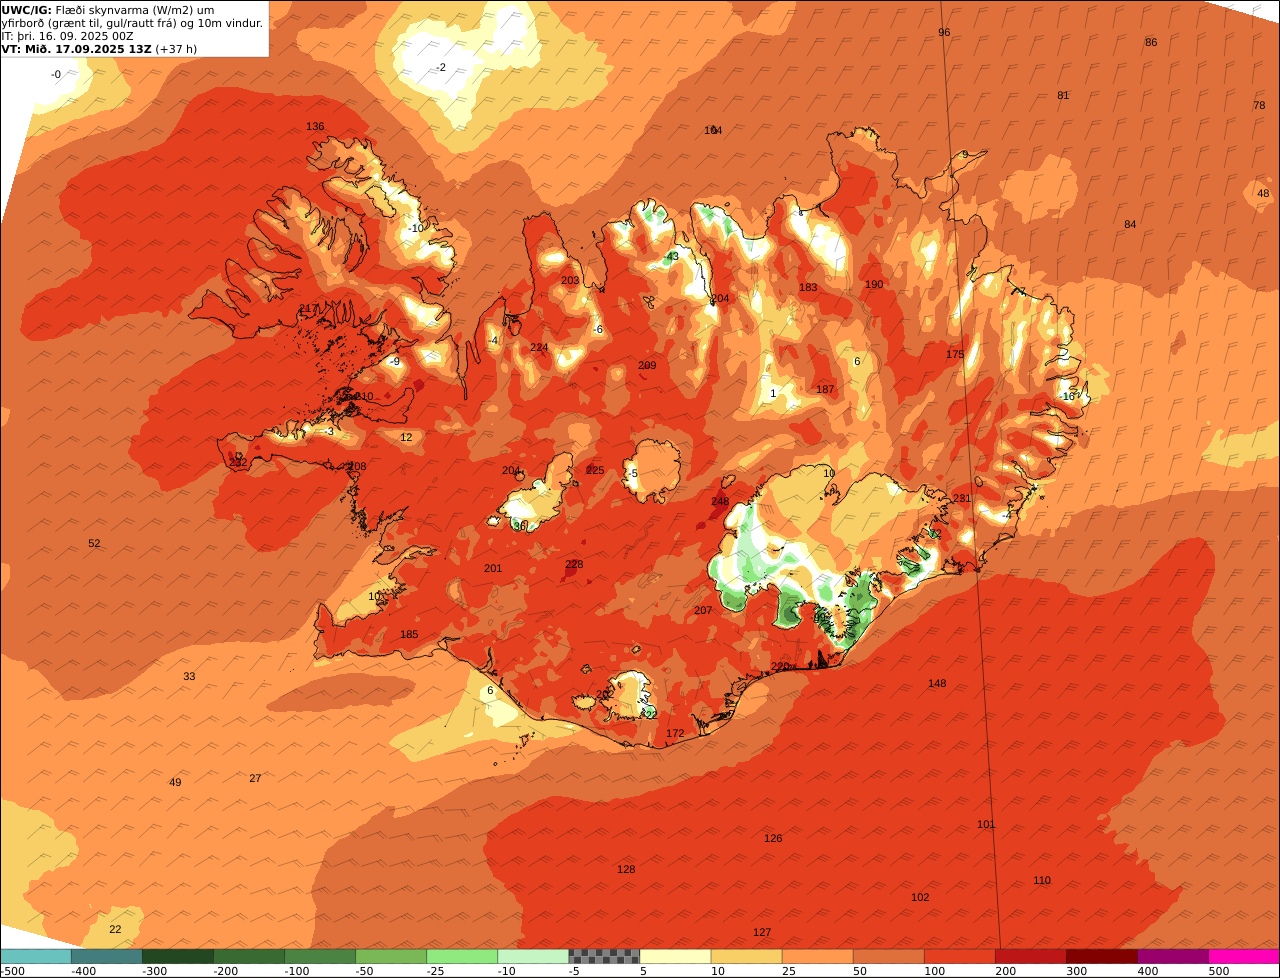Click the map value 175
Viewport: 1280px width, 978px height.
pos(955,355)
